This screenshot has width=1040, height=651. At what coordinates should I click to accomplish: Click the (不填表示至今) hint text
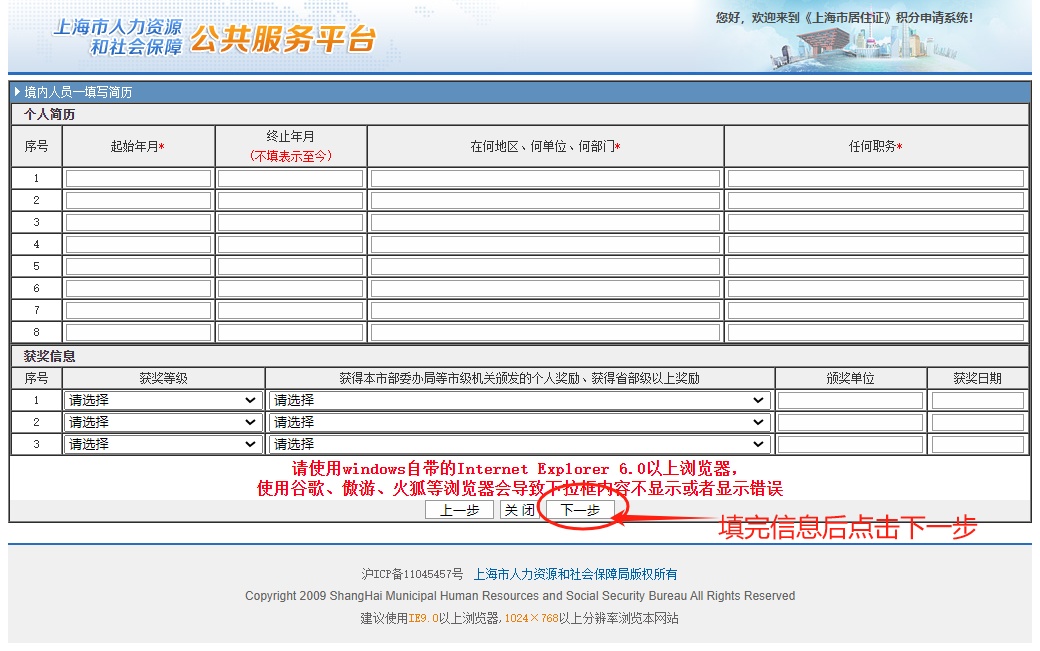click(x=291, y=156)
